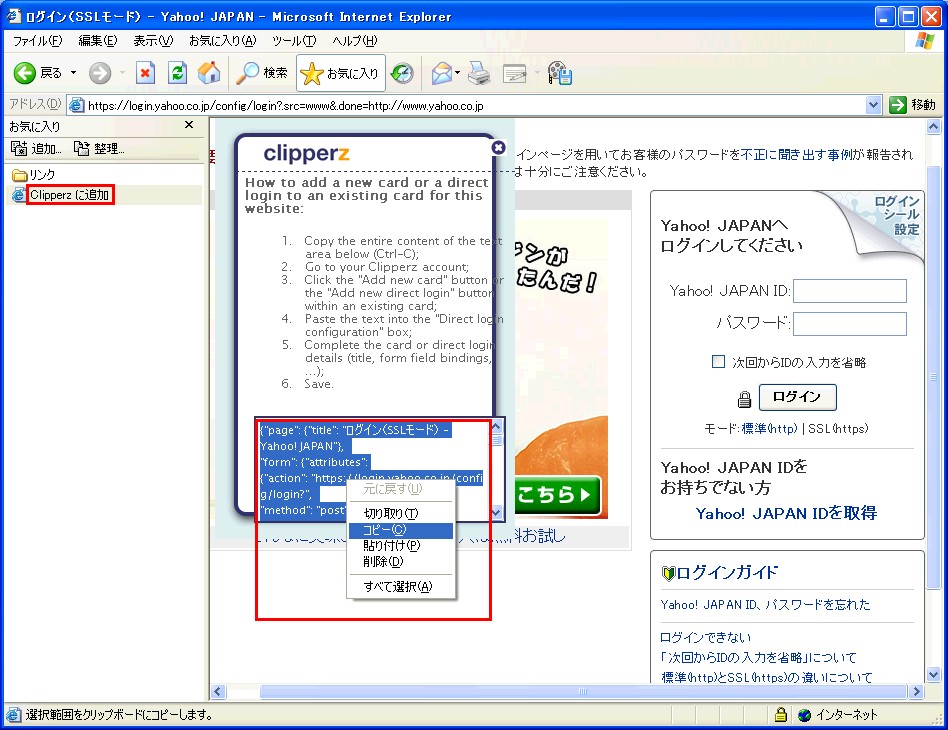Choose すべて選択(A) in the context menu
The width and height of the screenshot is (948, 730).
tap(400, 586)
